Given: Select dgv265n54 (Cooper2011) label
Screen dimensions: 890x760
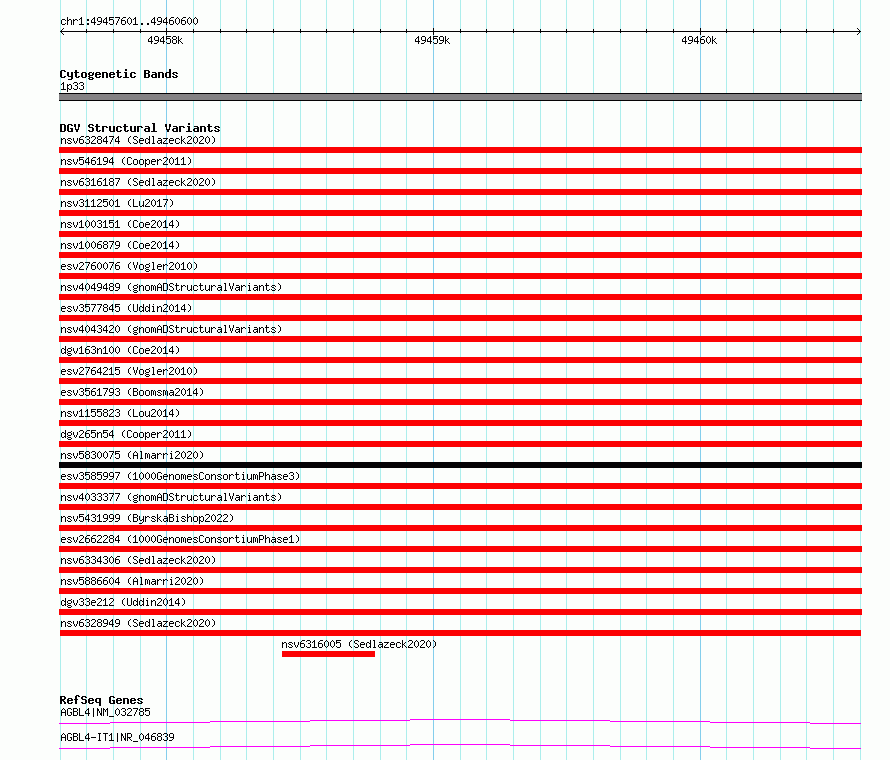Looking at the screenshot, I should (x=126, y=434).
